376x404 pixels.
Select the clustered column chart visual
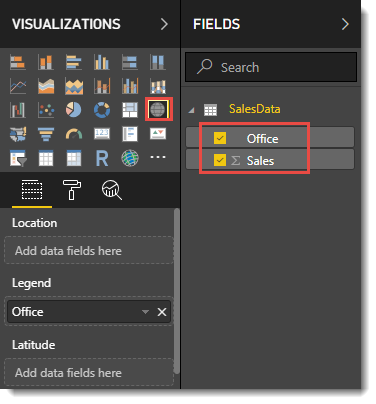coord(102,62)
